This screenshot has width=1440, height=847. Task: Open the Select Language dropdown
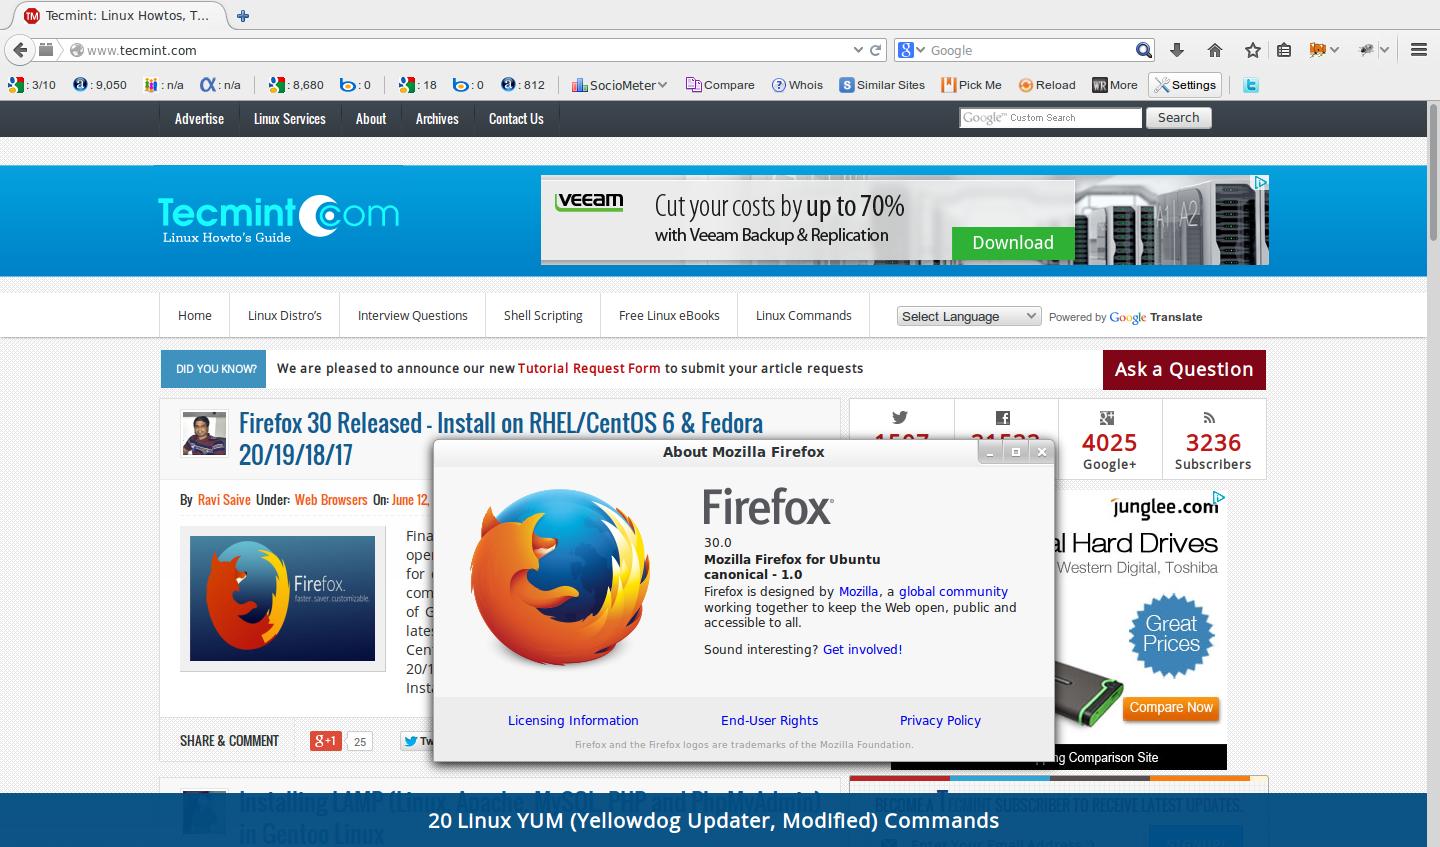[x=969, y=316]
